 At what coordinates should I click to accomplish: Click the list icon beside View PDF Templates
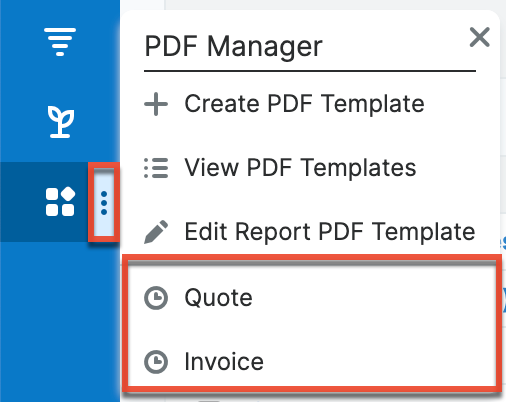tap(156, 168)
